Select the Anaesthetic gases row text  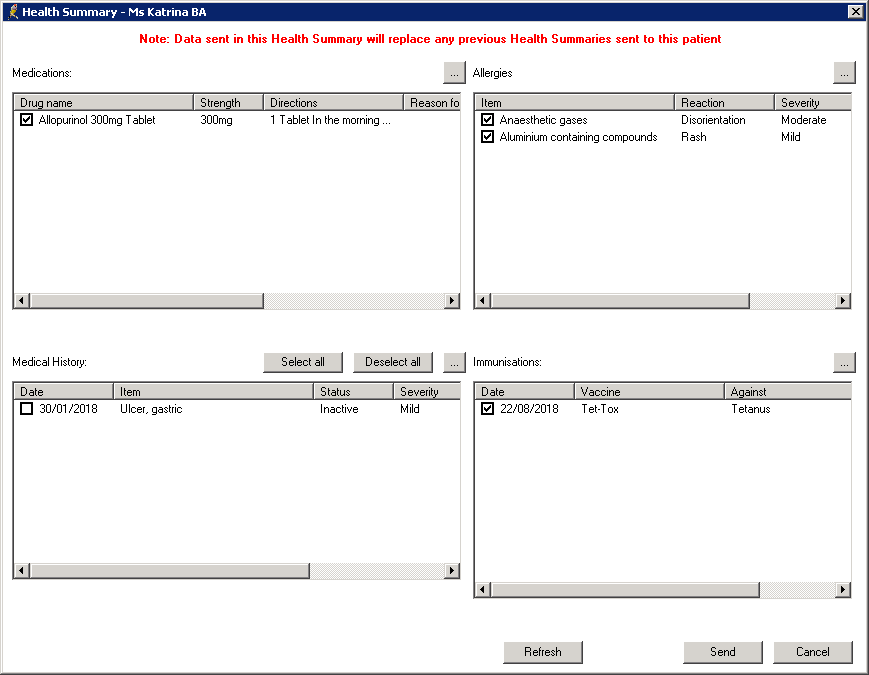pos(543,120)
